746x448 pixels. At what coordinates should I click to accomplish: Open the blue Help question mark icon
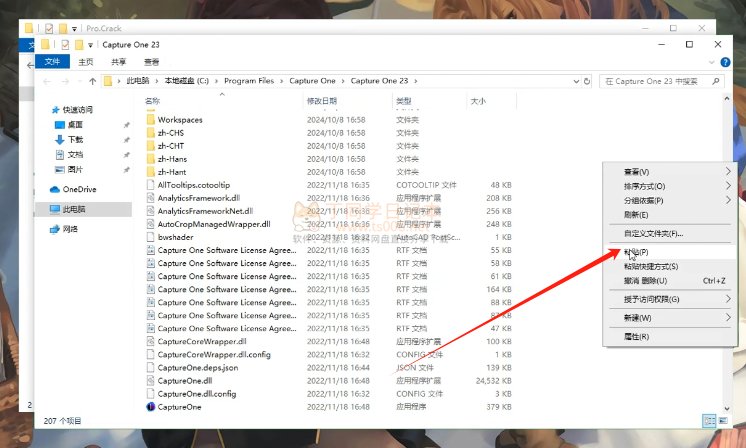[x=727, y=62]
